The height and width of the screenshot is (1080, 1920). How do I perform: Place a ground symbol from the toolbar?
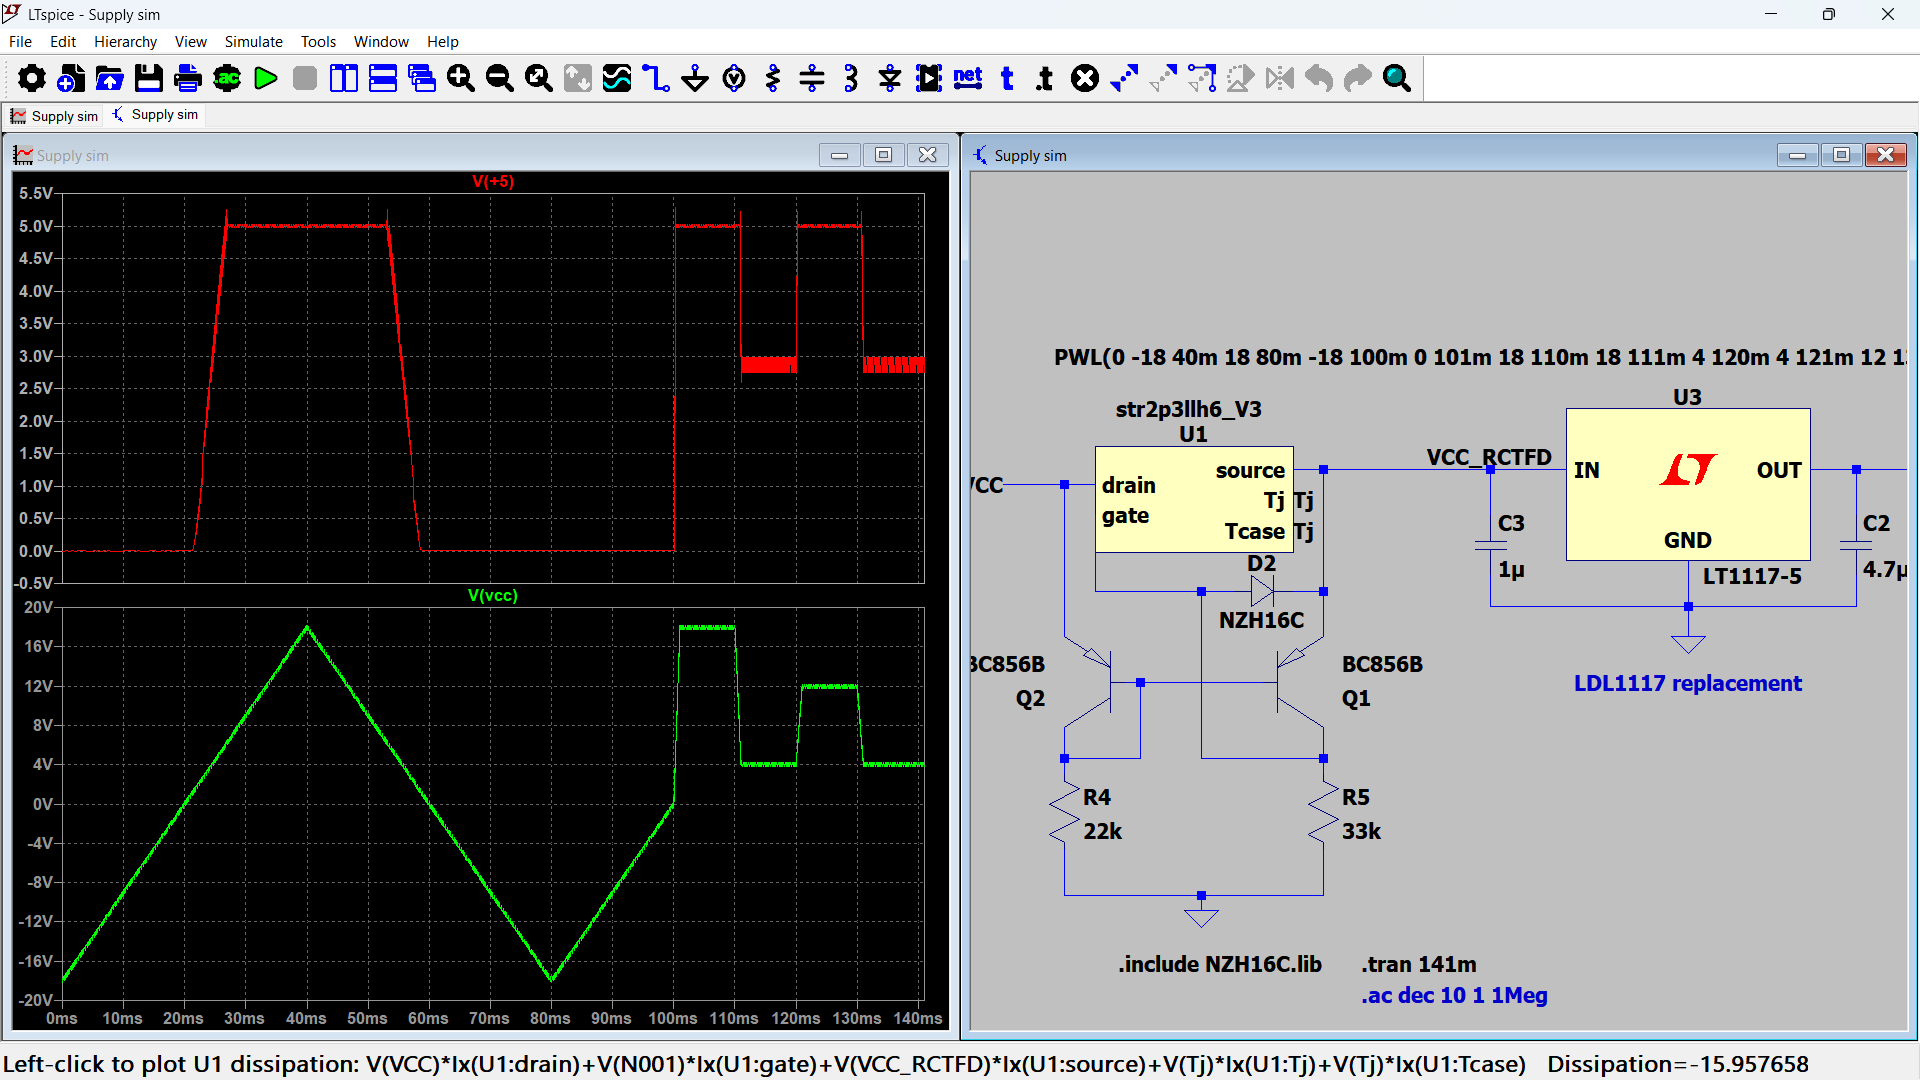695,78
